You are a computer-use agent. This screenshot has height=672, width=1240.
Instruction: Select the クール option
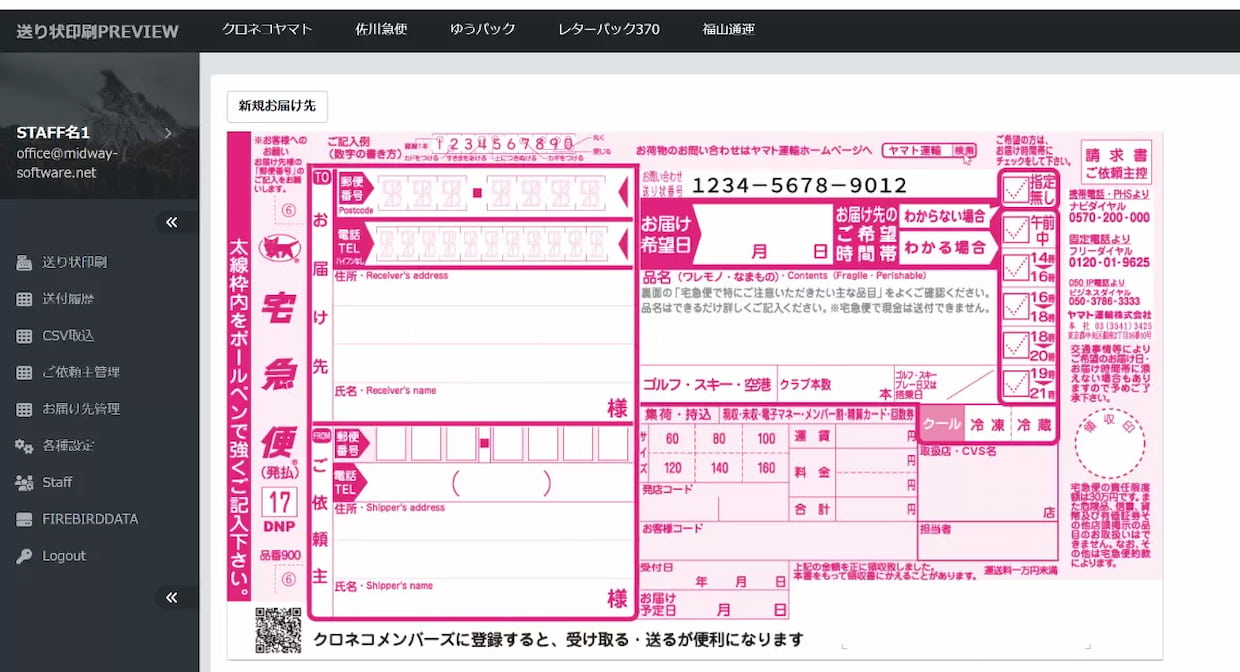click(941, 425)
